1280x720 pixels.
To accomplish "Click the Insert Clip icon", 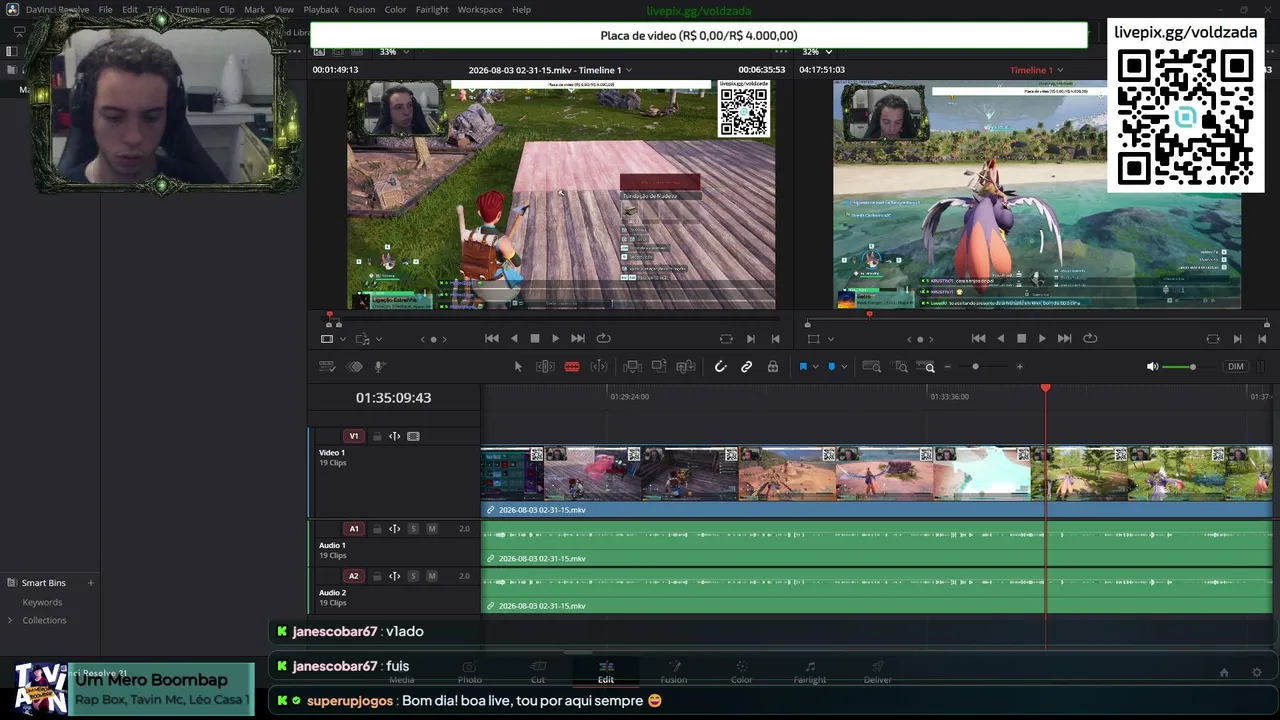I will tap(632, 367).
